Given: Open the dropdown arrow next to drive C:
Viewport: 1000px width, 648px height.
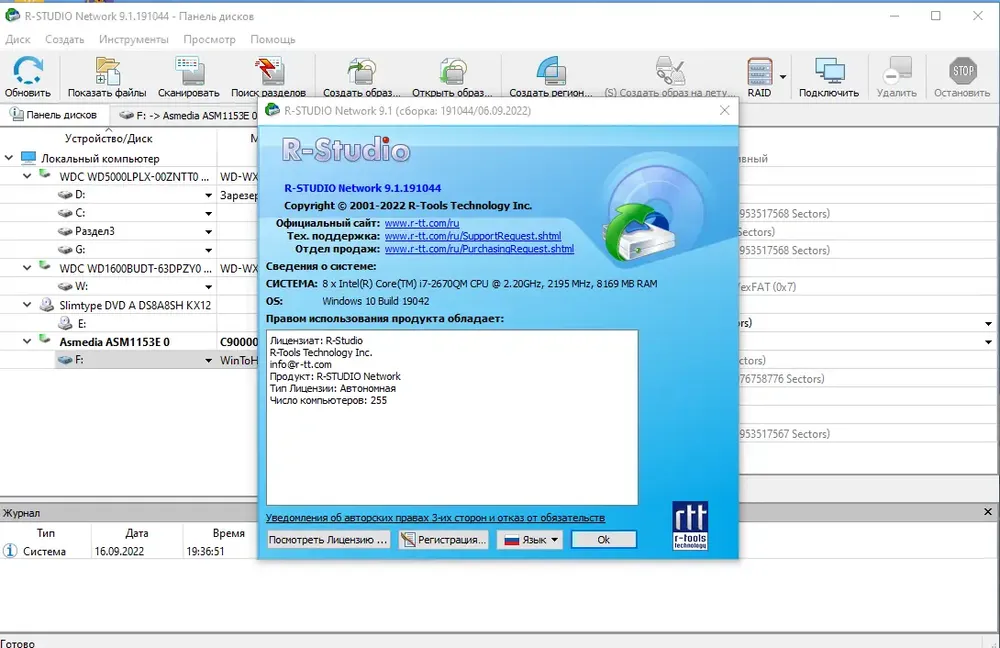Looking at the screenshot, I should click(209, 214).
